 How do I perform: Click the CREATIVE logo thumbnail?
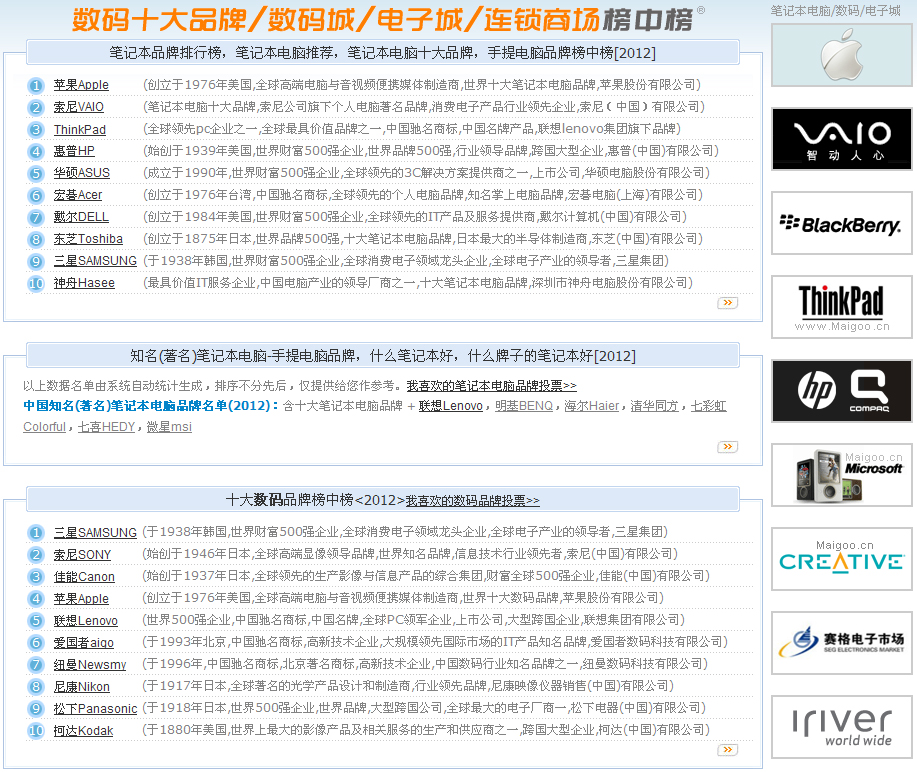tap(842, 559)
